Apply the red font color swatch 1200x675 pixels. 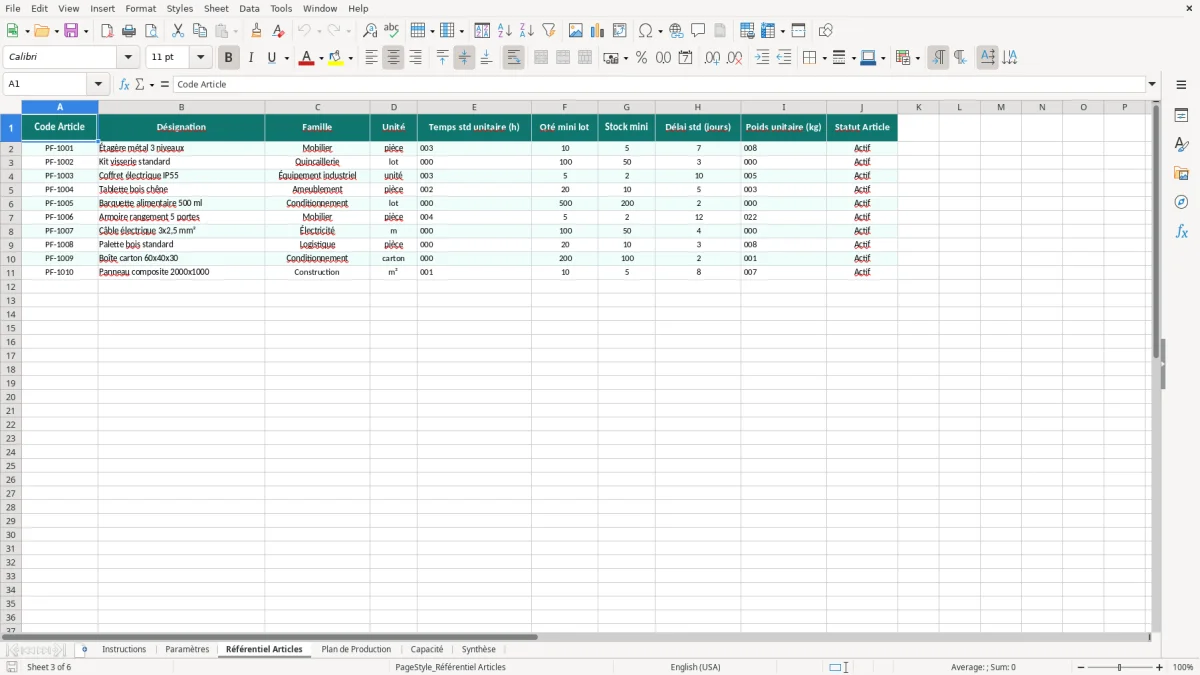tap(306, 58)
